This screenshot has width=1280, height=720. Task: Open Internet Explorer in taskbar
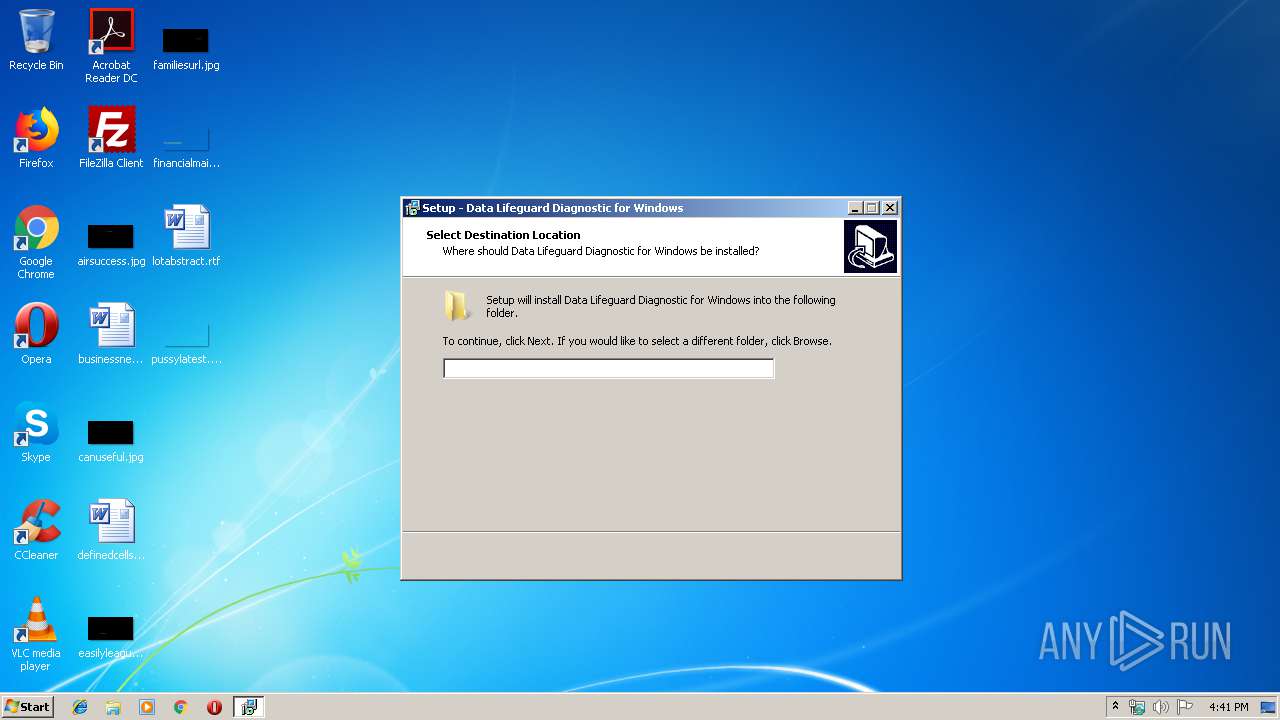point(80,707)
